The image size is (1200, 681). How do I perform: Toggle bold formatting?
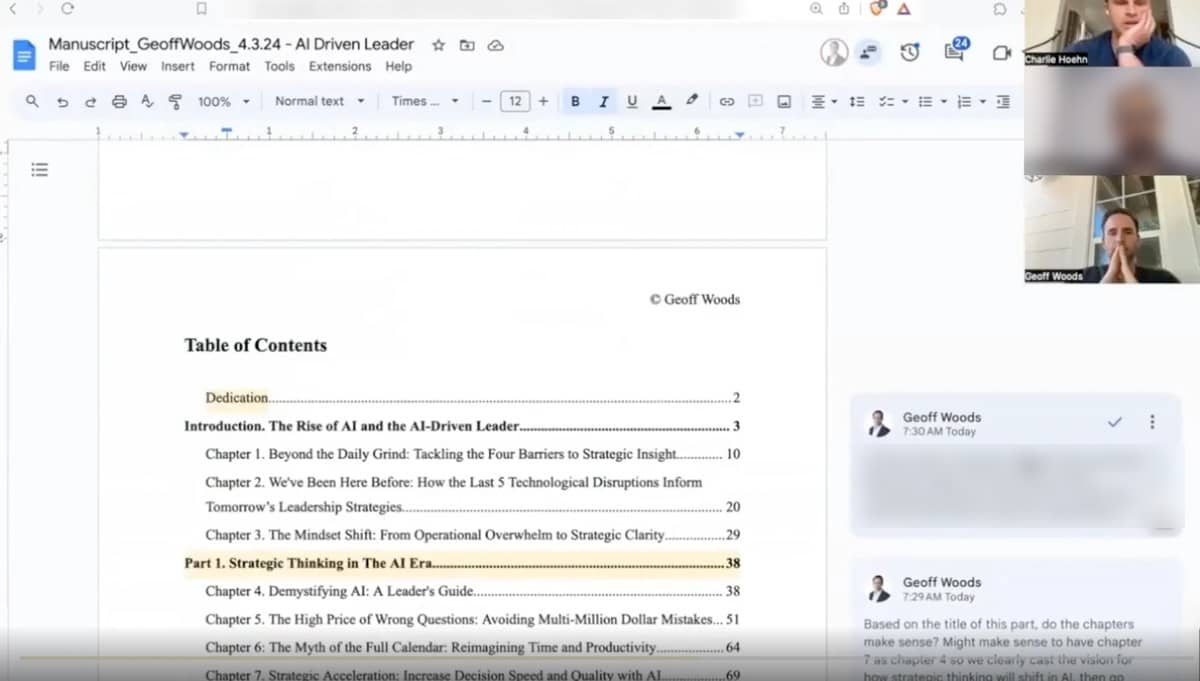[575, 101]
